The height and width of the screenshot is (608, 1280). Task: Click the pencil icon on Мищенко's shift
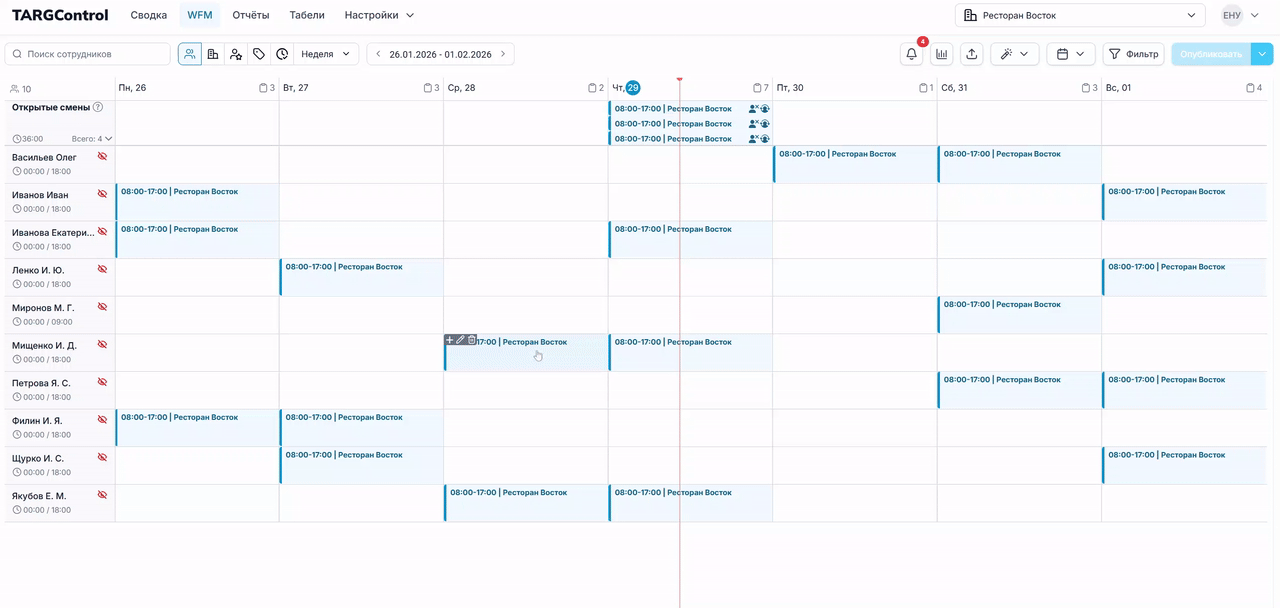click(460, 340)
